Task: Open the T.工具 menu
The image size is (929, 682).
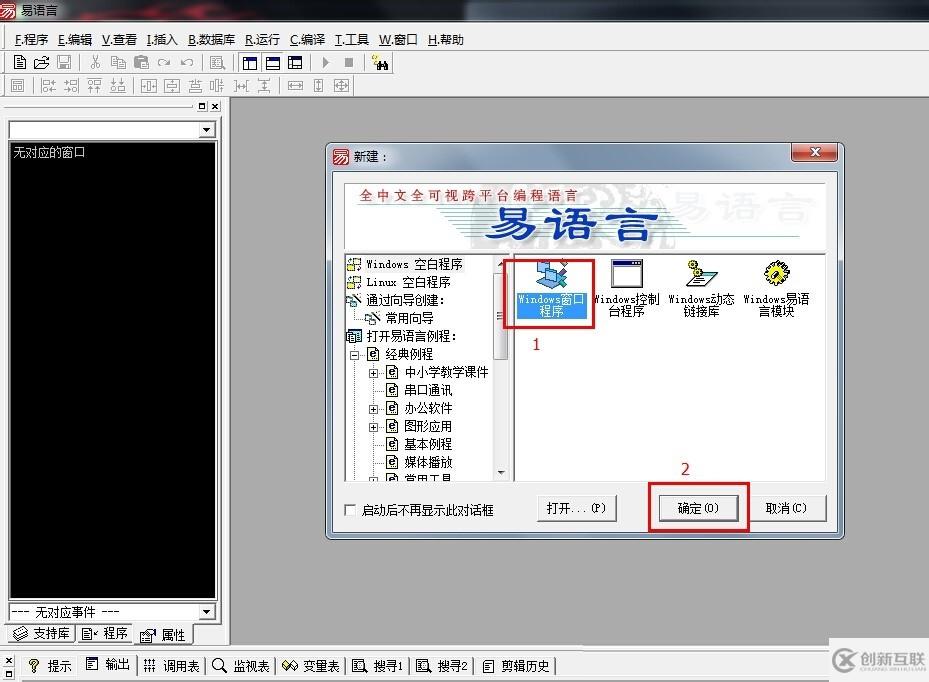Action: tap(350, 39)
